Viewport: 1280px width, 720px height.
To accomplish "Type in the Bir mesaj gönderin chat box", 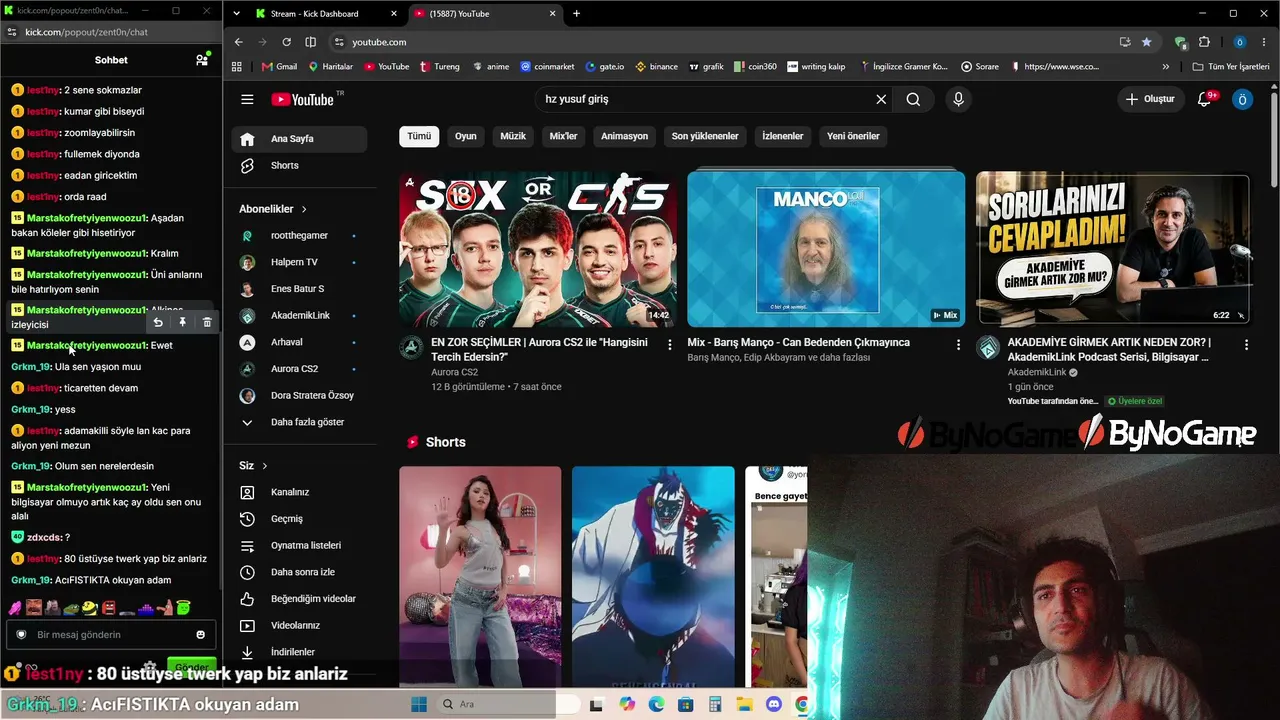I will (x=111, y=634).
